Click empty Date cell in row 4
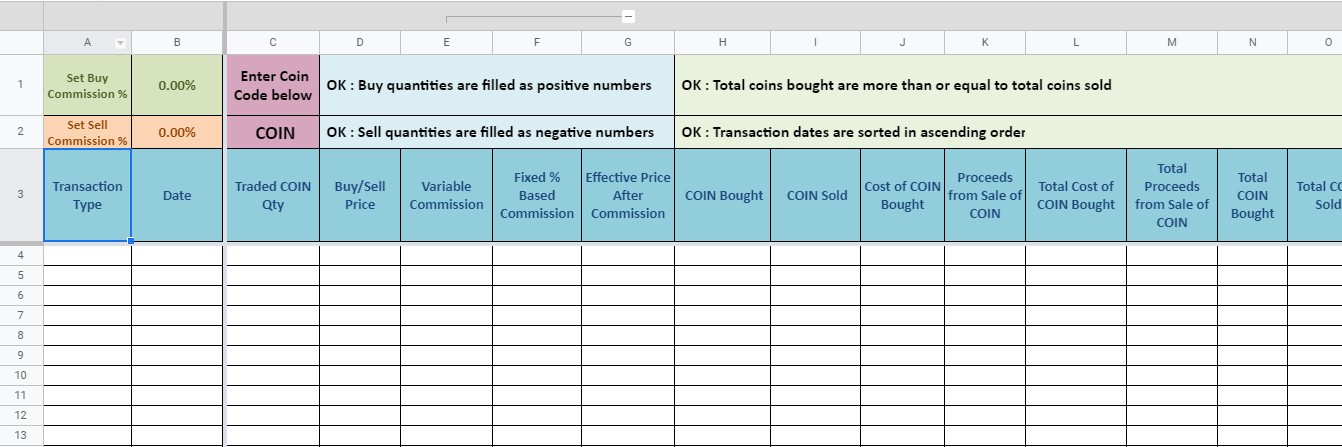Image resolution: width=1342 pixels, height=447 pixels. point(177,255)
